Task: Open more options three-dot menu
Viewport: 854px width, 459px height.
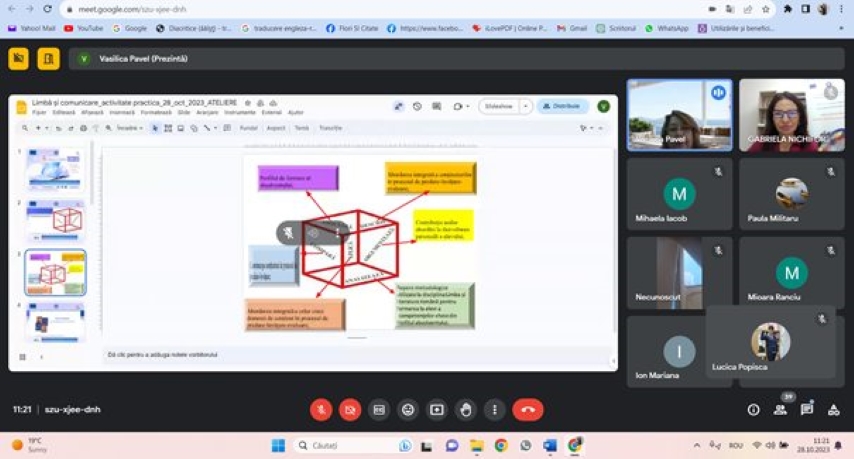Action: click(x=494, y=409)
